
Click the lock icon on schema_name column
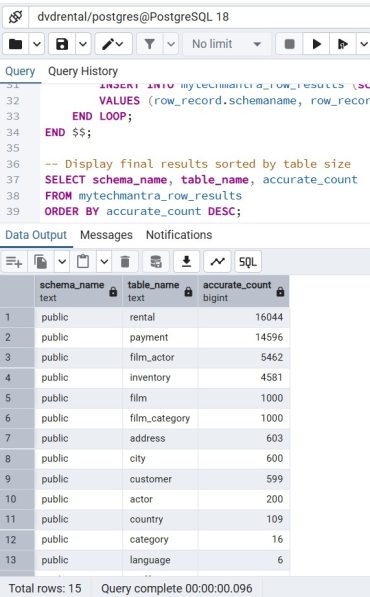tap(113, 292)
